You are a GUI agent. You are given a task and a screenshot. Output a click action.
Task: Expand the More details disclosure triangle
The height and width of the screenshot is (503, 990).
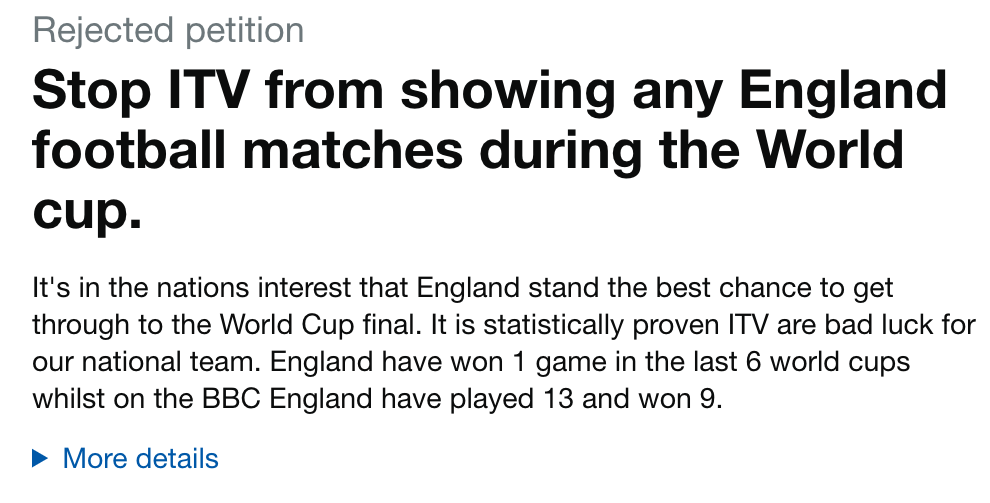click(40, 459)
